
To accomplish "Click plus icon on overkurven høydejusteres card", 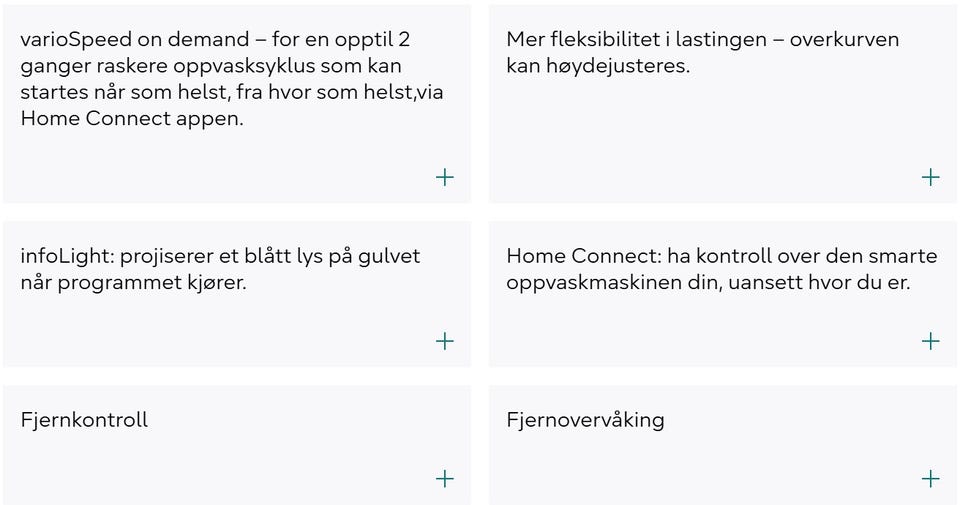I will tap(931, 177).
